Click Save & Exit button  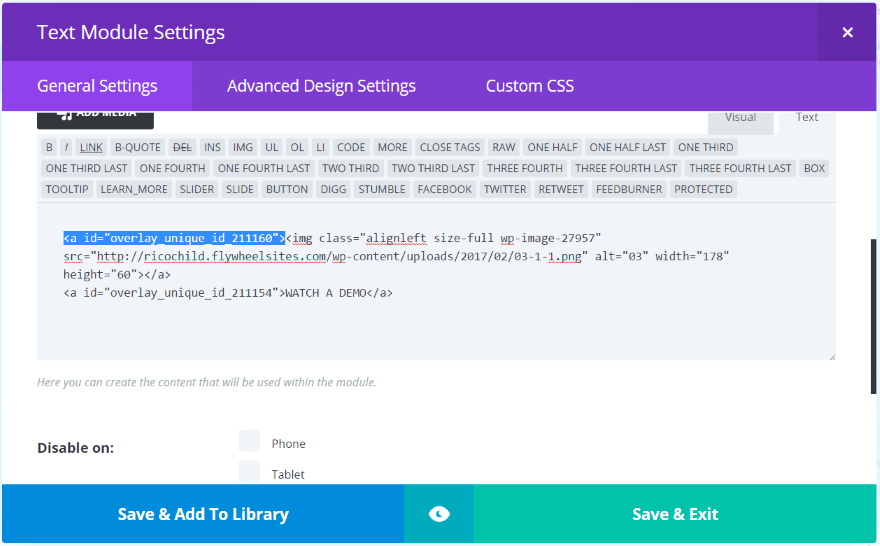point(675,514)
